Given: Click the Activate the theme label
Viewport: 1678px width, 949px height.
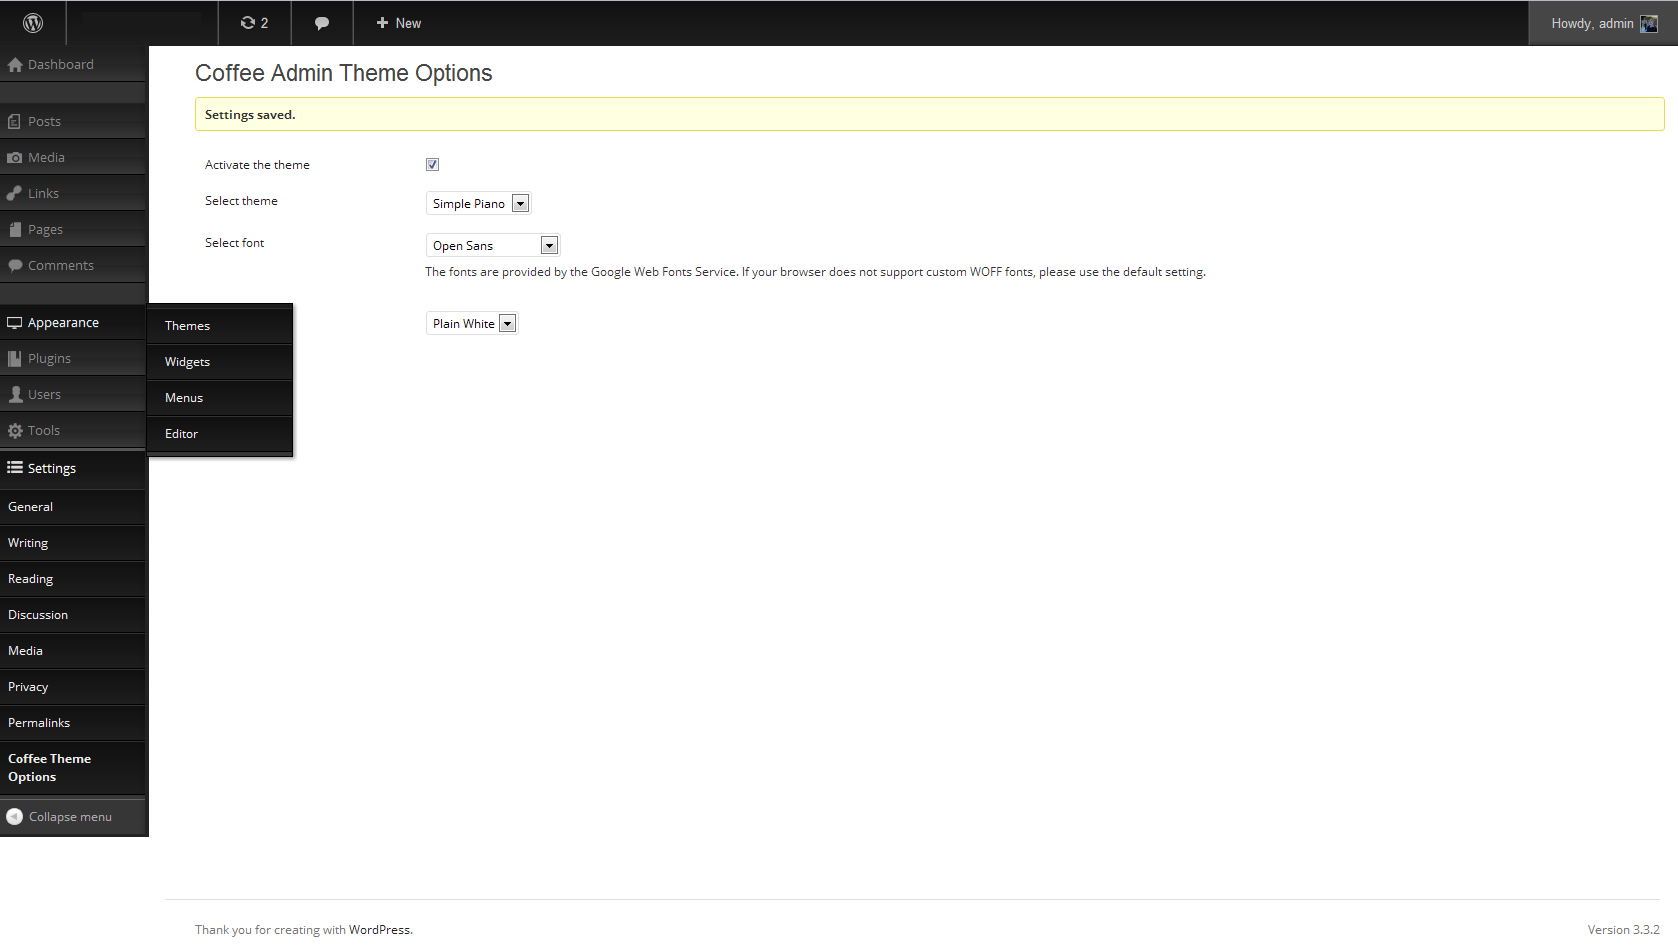Looking at the screenshot, I should click(257, 165).
